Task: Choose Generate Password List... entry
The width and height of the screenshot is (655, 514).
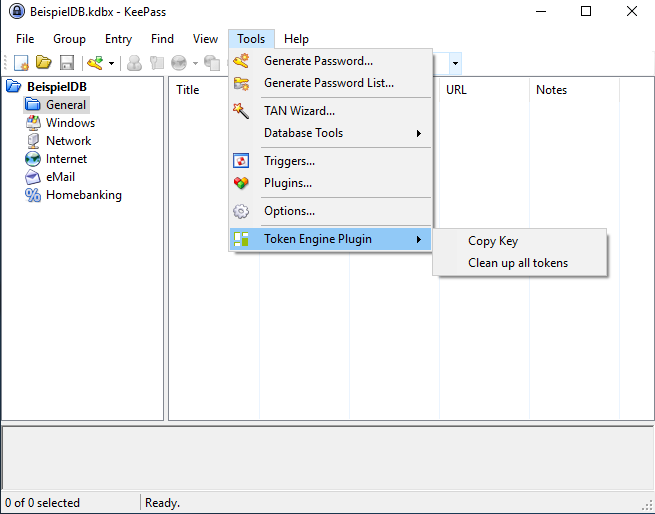Action: [x=330, y=83]
